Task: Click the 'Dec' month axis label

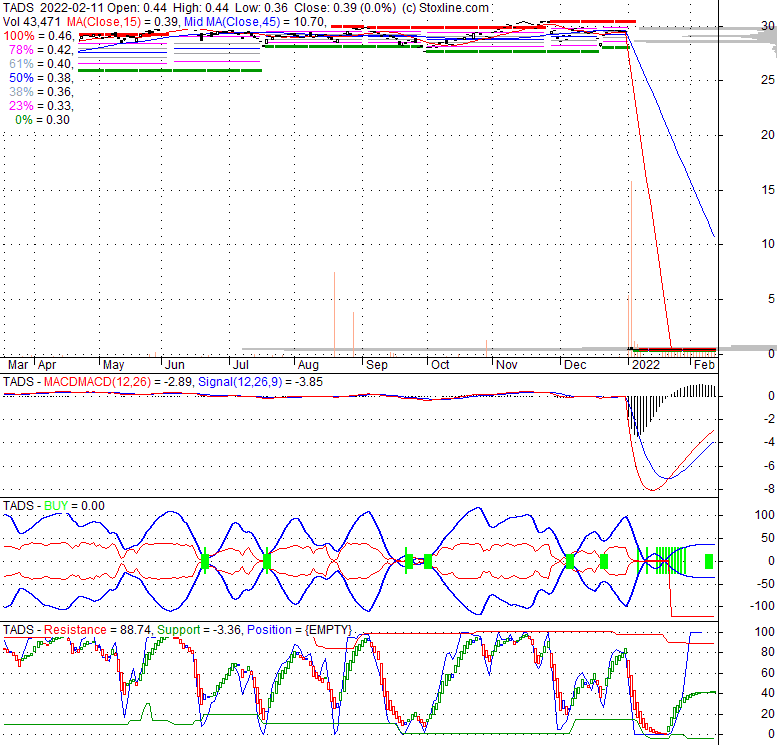Action: (x=575, y=365)
